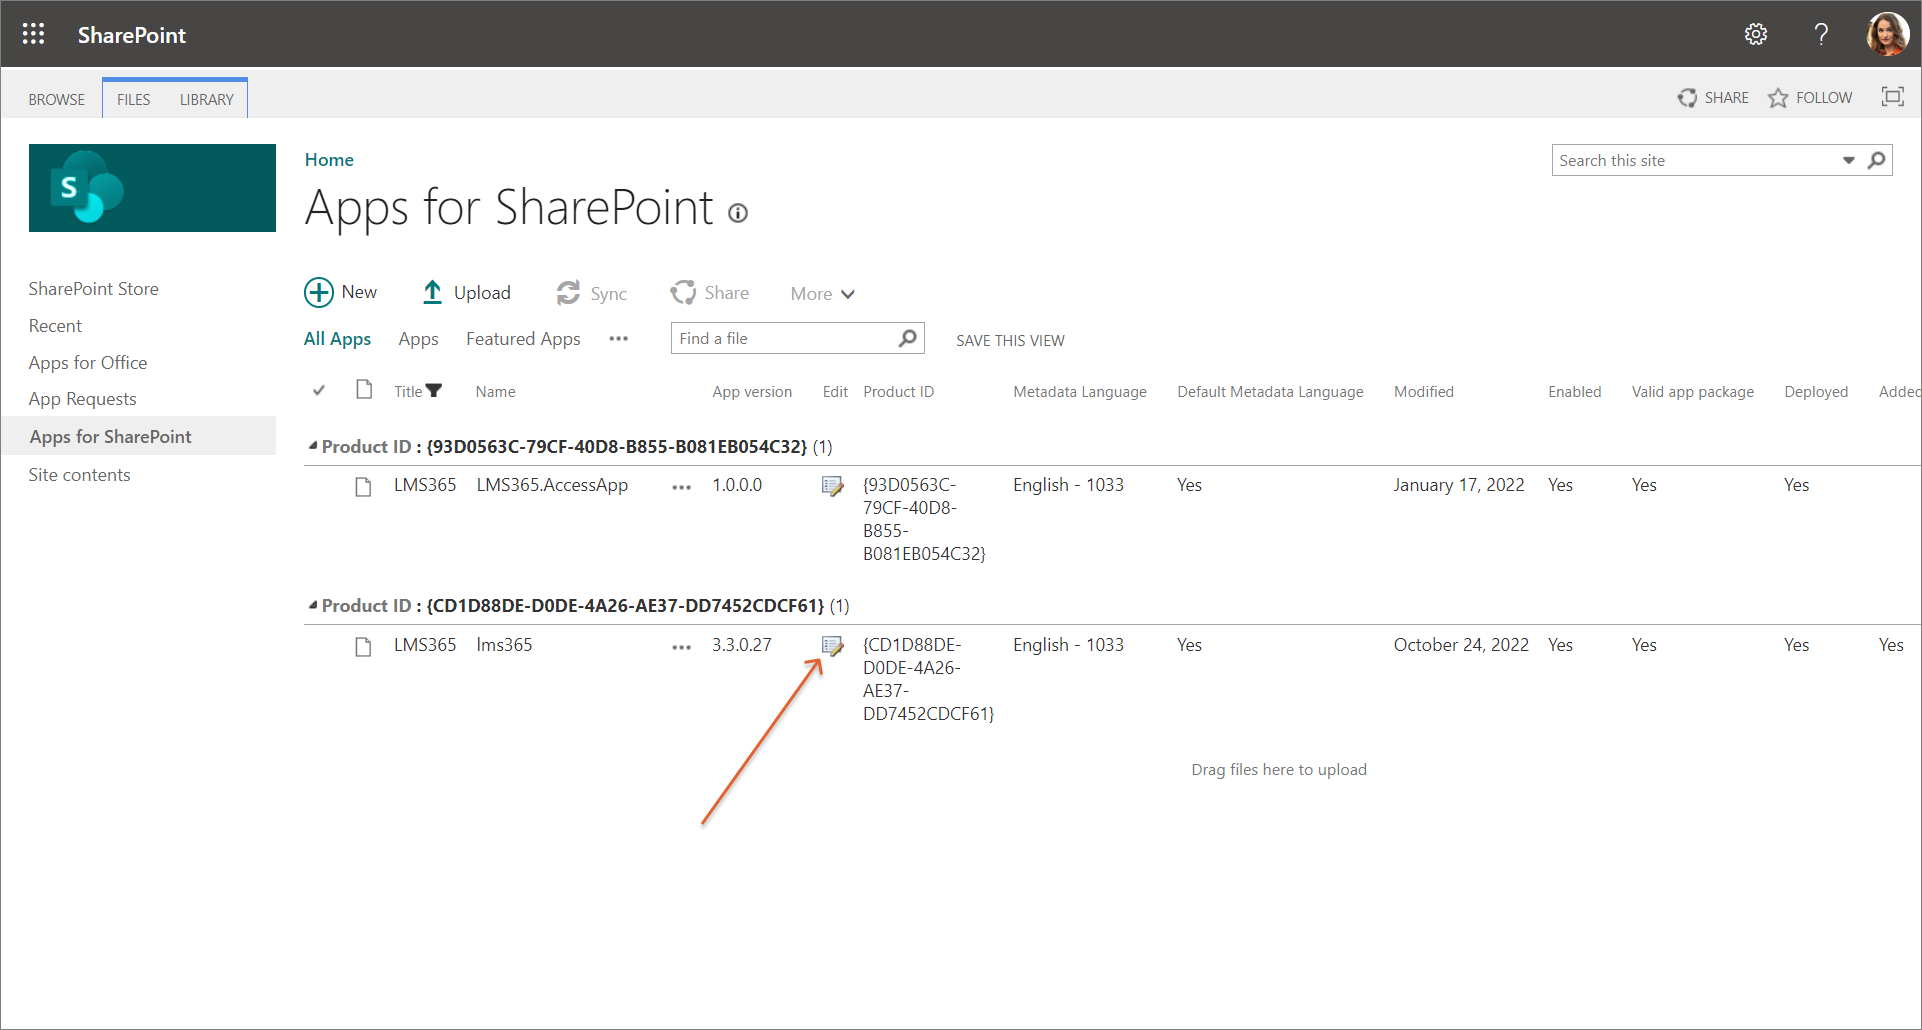
Task: Switch to the Featured Apps view
Action: point(523,339)
